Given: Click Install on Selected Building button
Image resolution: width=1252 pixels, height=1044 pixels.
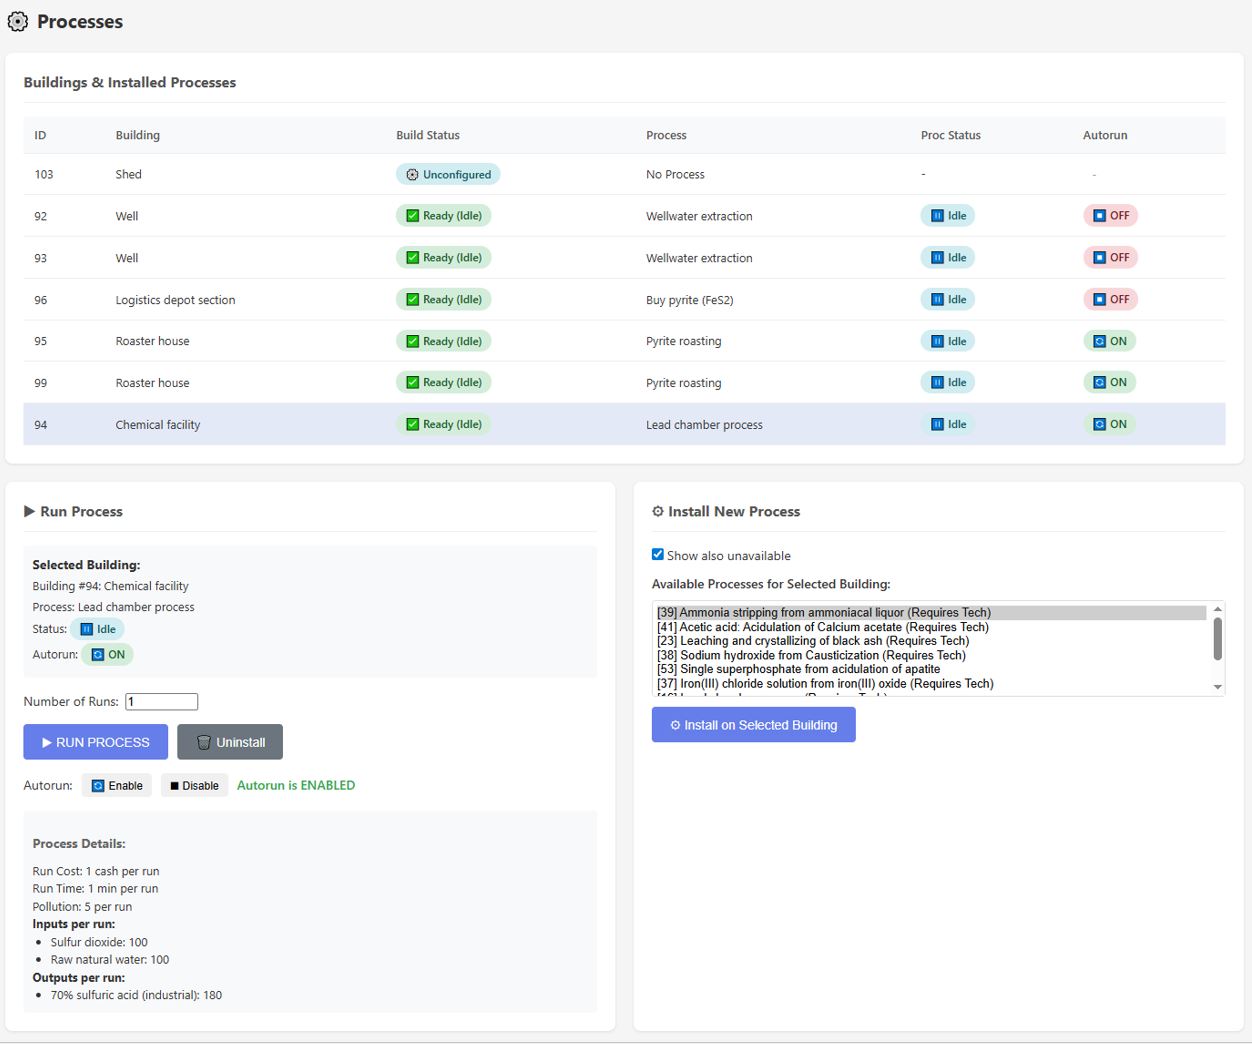Looking at the screenshot, I should tap(753, 725).
